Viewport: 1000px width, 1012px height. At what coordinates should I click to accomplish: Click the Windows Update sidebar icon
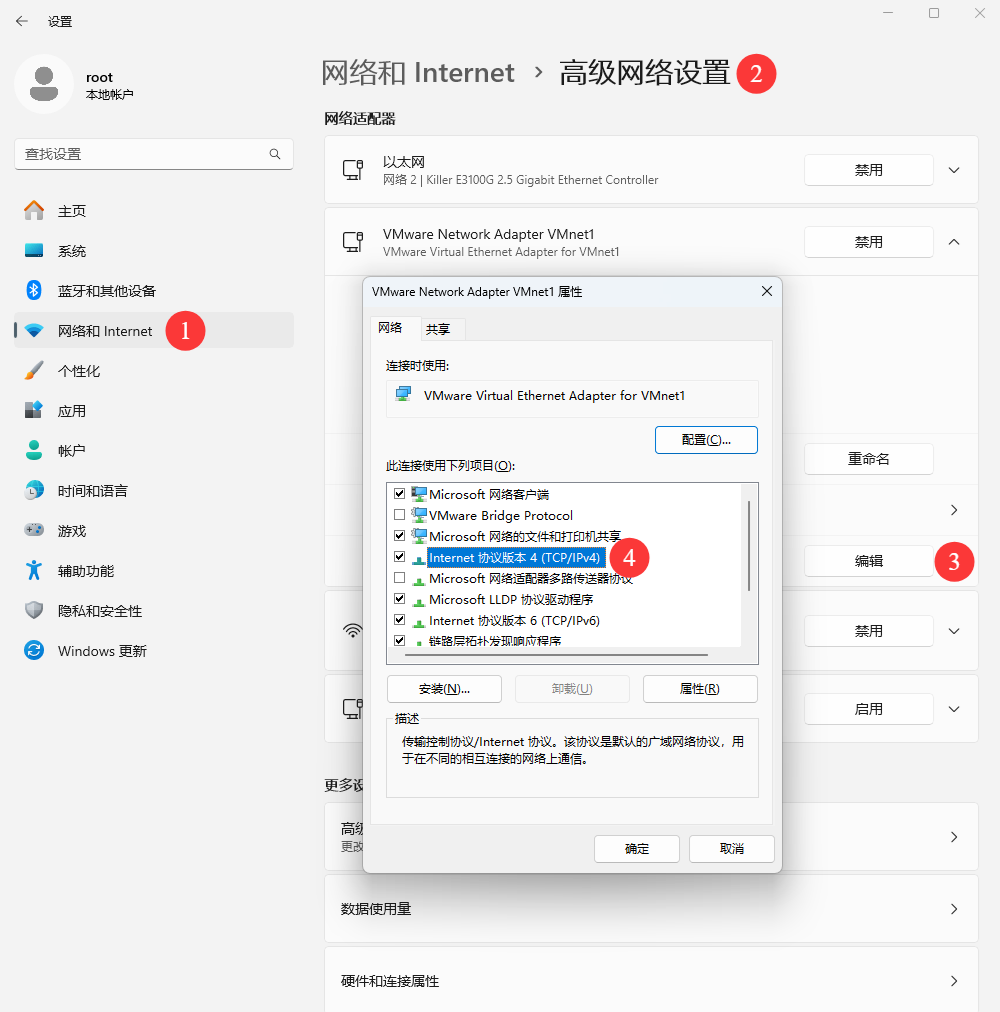pos(34,651)
